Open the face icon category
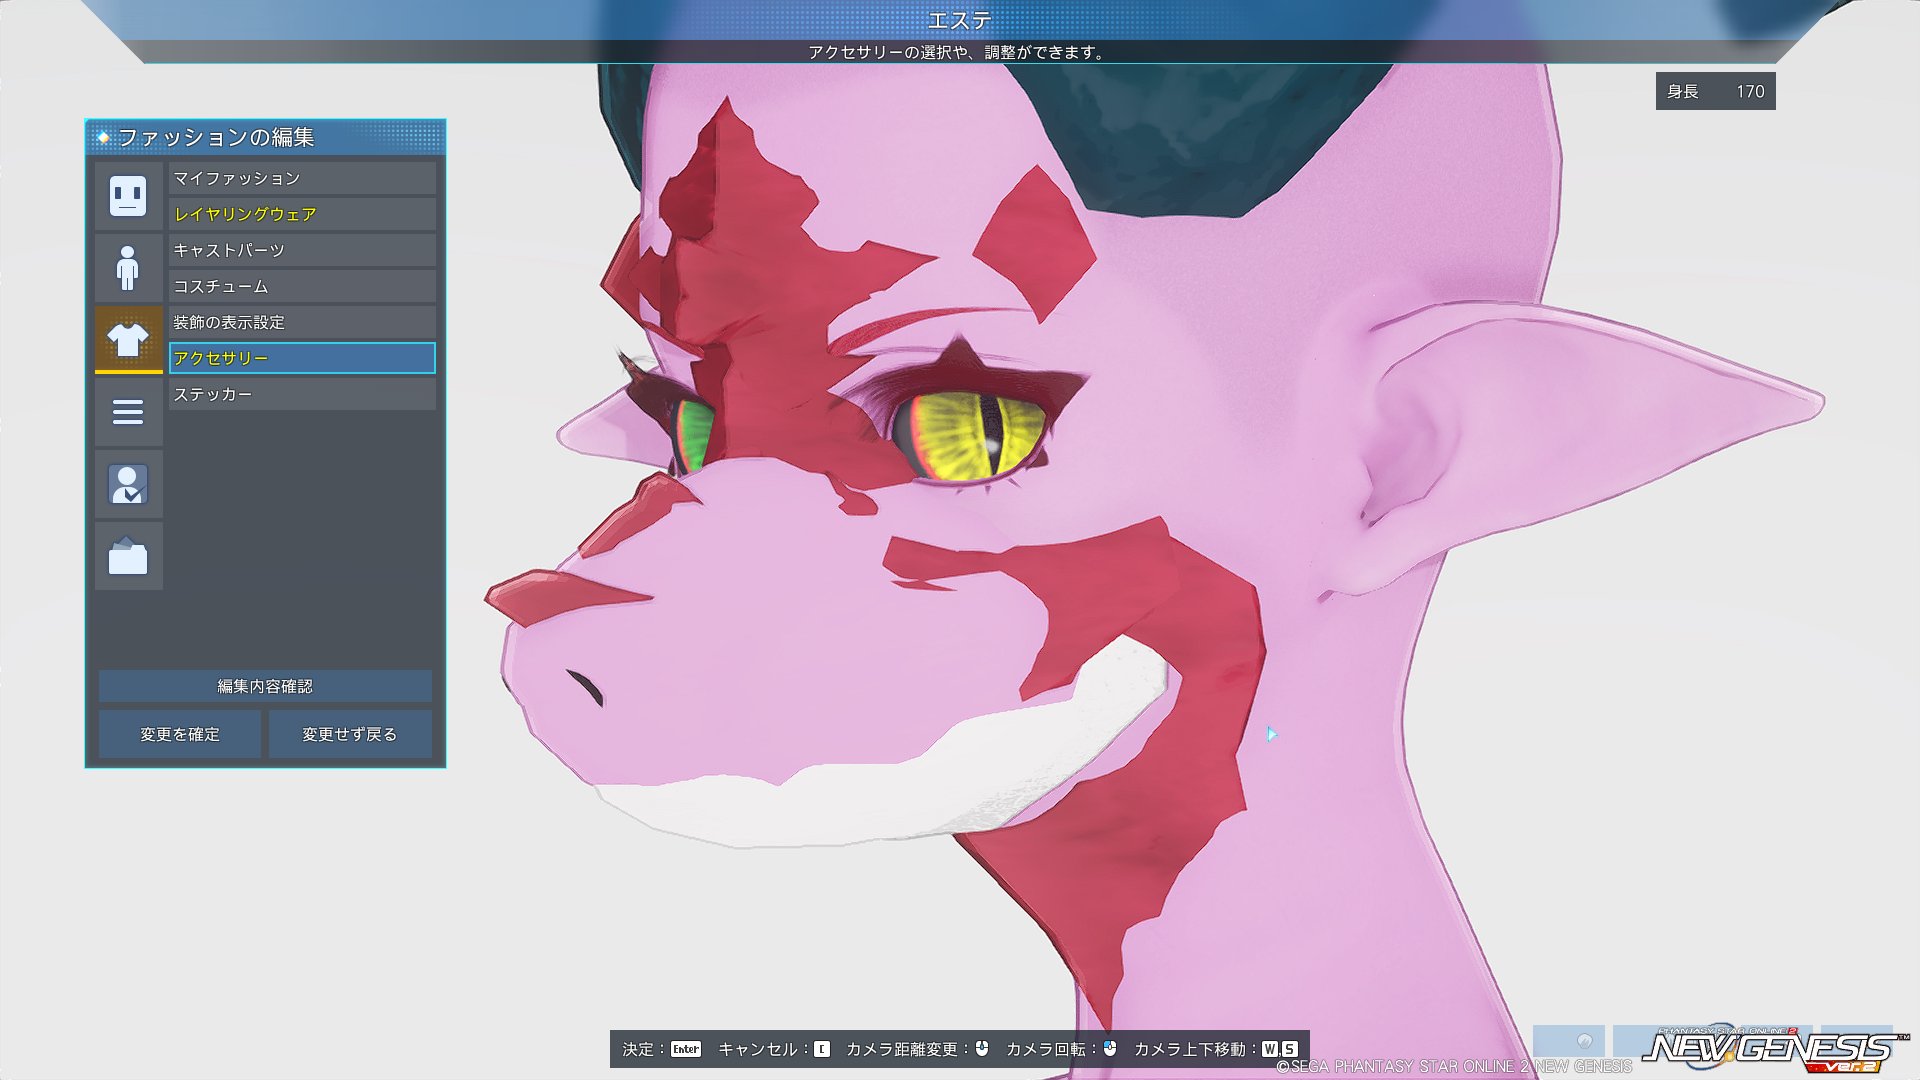The image size is (1920, 1080). click(128, 196)
